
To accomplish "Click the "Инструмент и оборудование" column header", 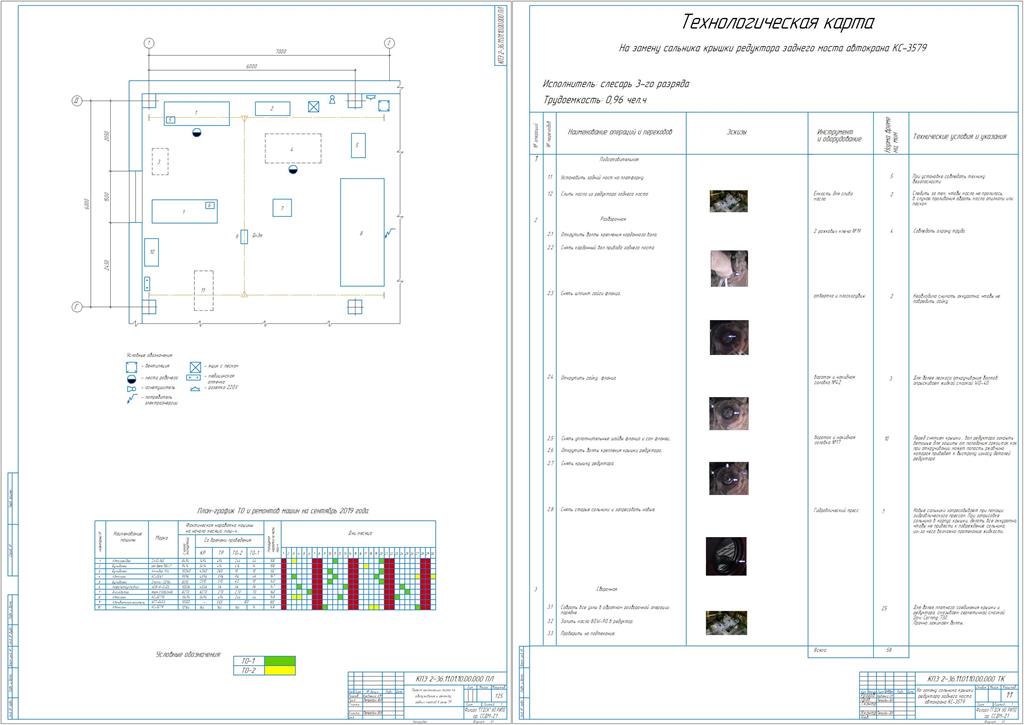I will (x=839, y=135).
